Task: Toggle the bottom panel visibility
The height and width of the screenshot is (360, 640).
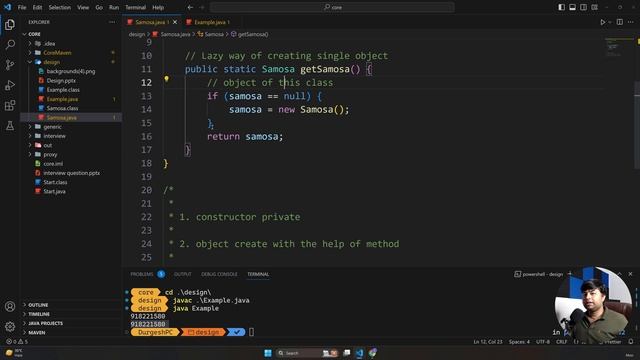Action: [x=573, y=7]
